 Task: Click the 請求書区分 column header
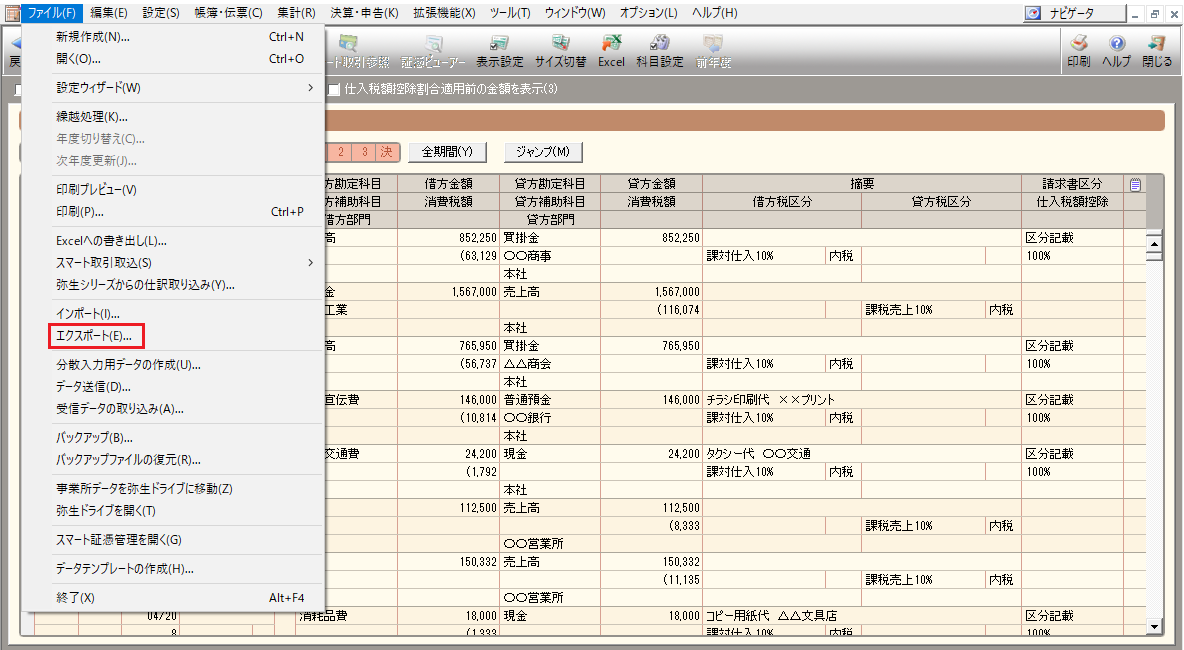1072,184
